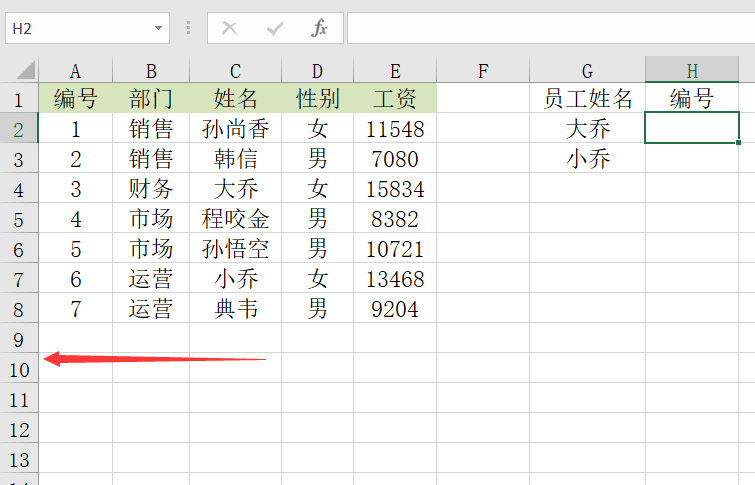Click the salary cell 8382

point(395,218)
